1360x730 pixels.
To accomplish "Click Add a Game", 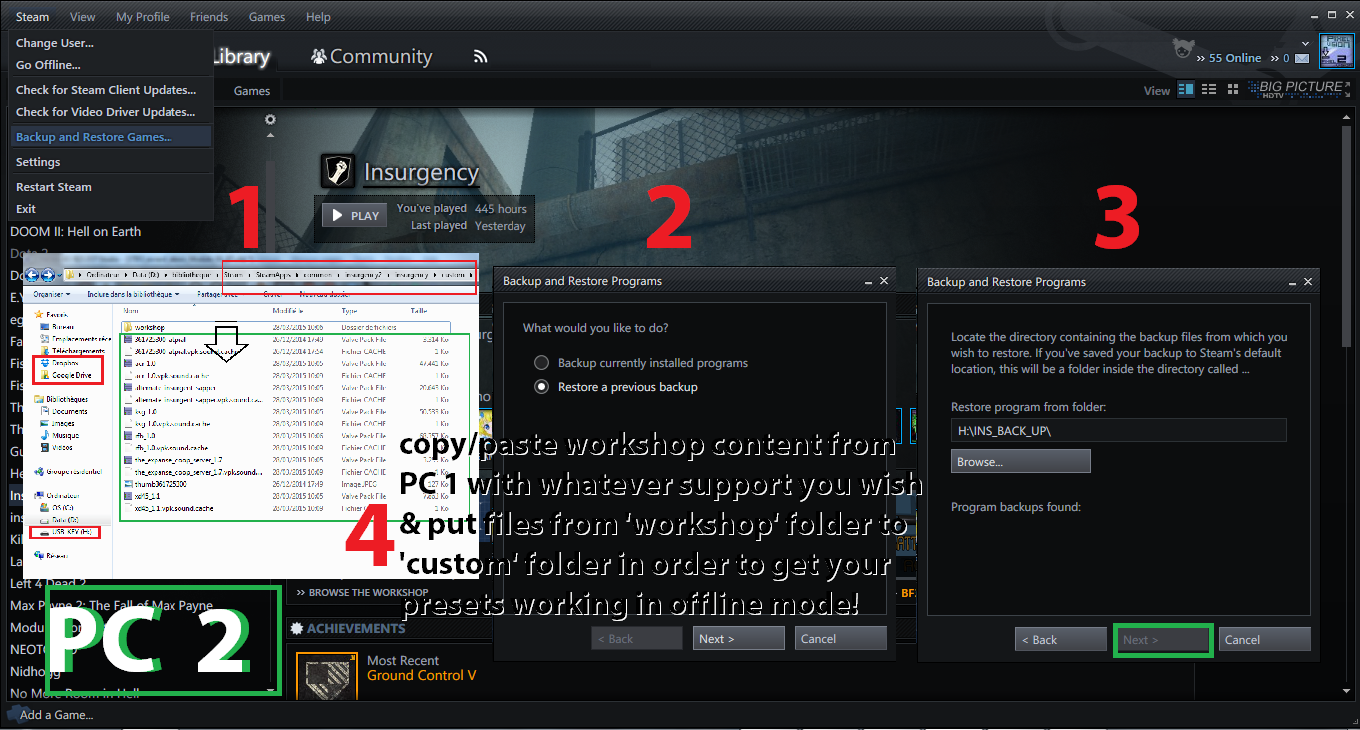I will (x=56, y=715).
